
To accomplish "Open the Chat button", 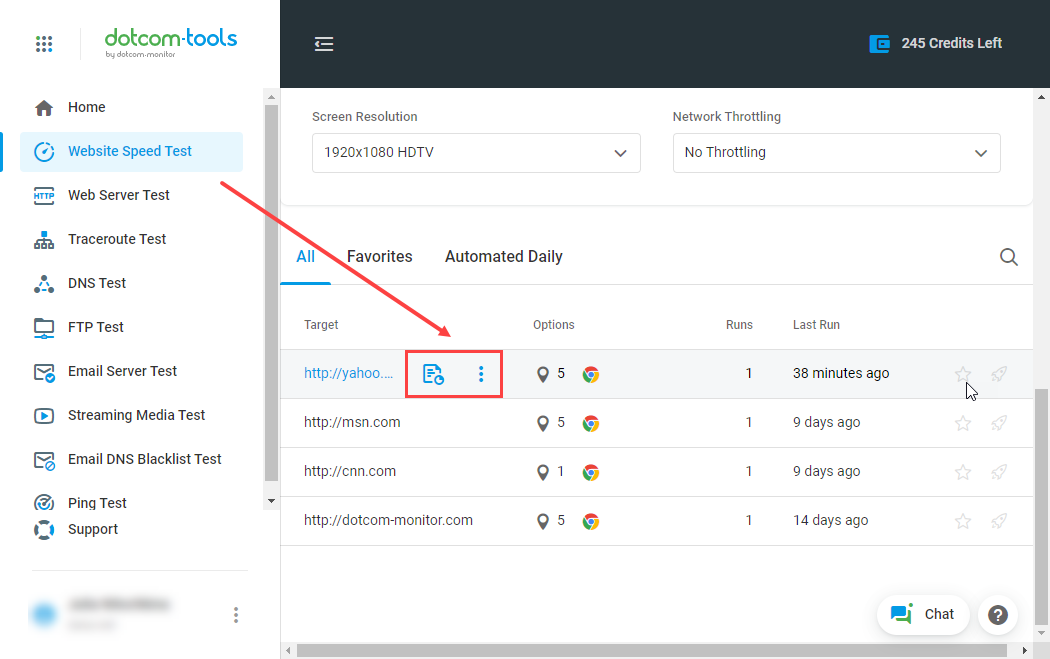I will pos(923,615).
